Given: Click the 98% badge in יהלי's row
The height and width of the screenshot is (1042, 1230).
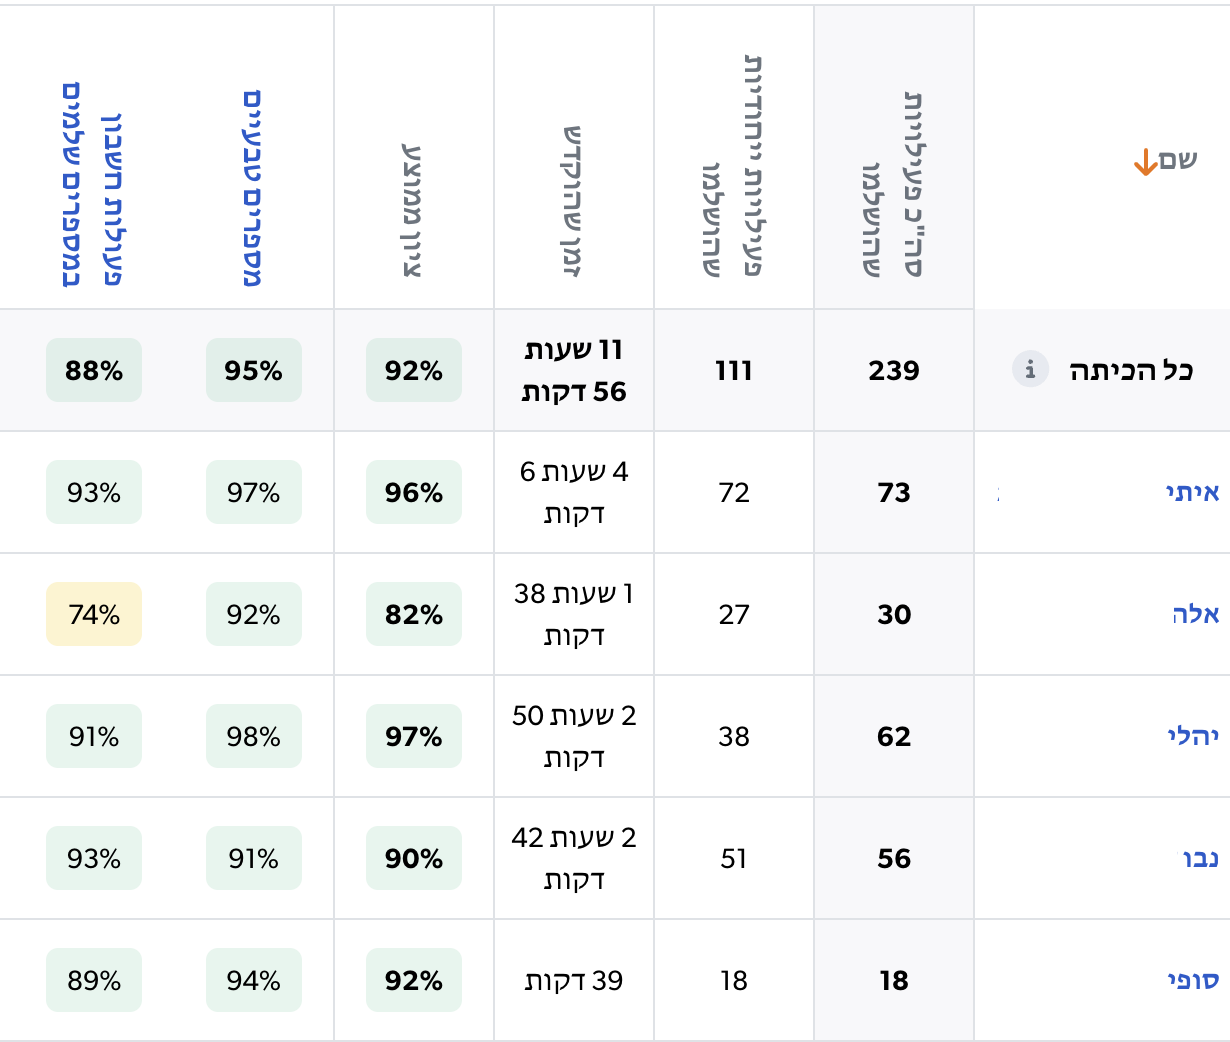Looking at the screenshot, I should coord(253,736).
